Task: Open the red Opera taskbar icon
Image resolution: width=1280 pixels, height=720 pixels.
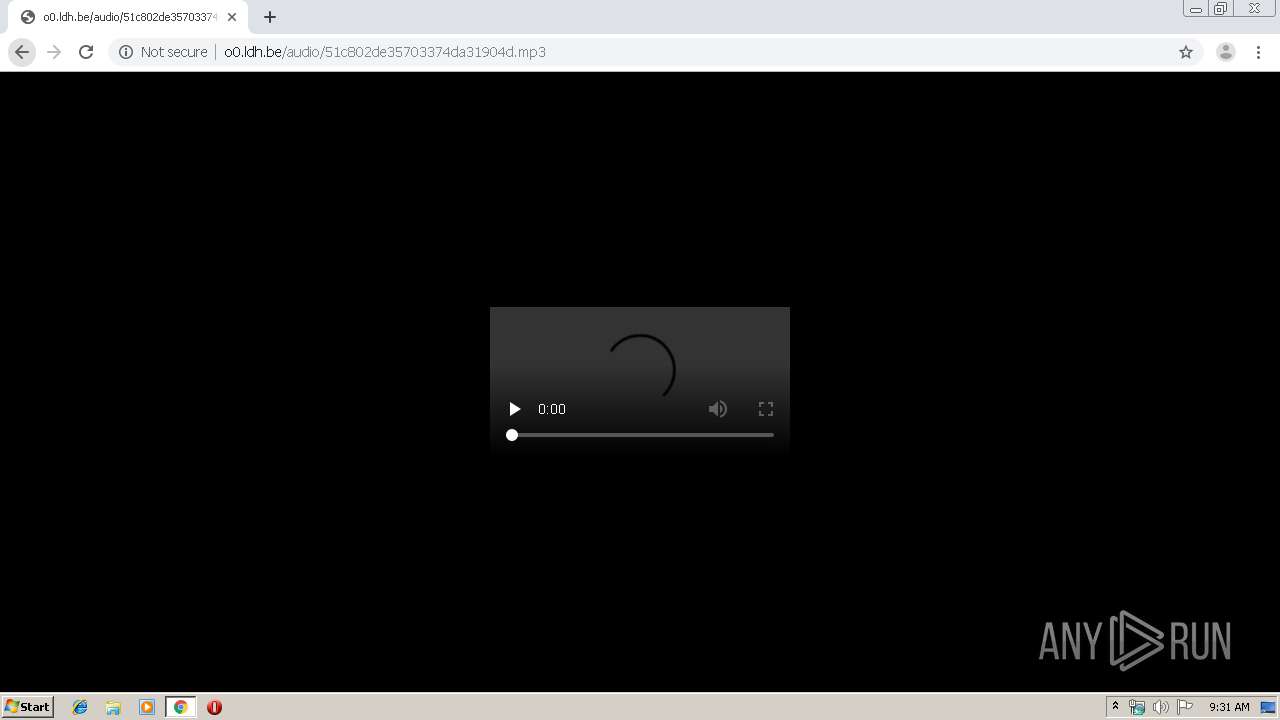Action: [214, 707]
